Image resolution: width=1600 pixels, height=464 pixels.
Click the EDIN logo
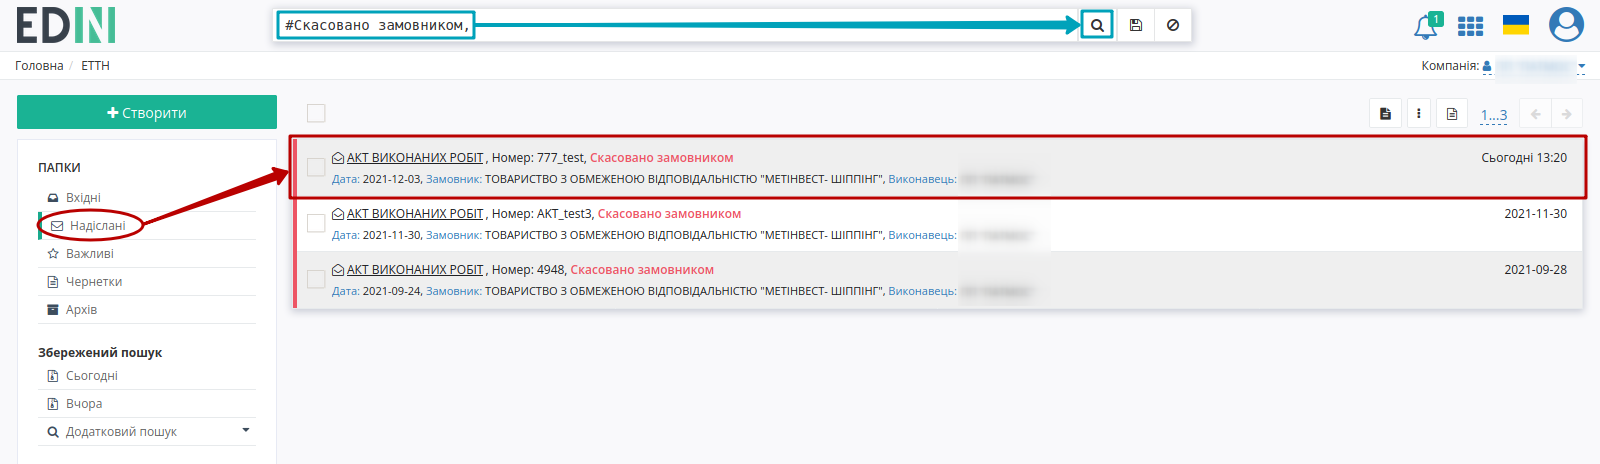tap(66, 25)
